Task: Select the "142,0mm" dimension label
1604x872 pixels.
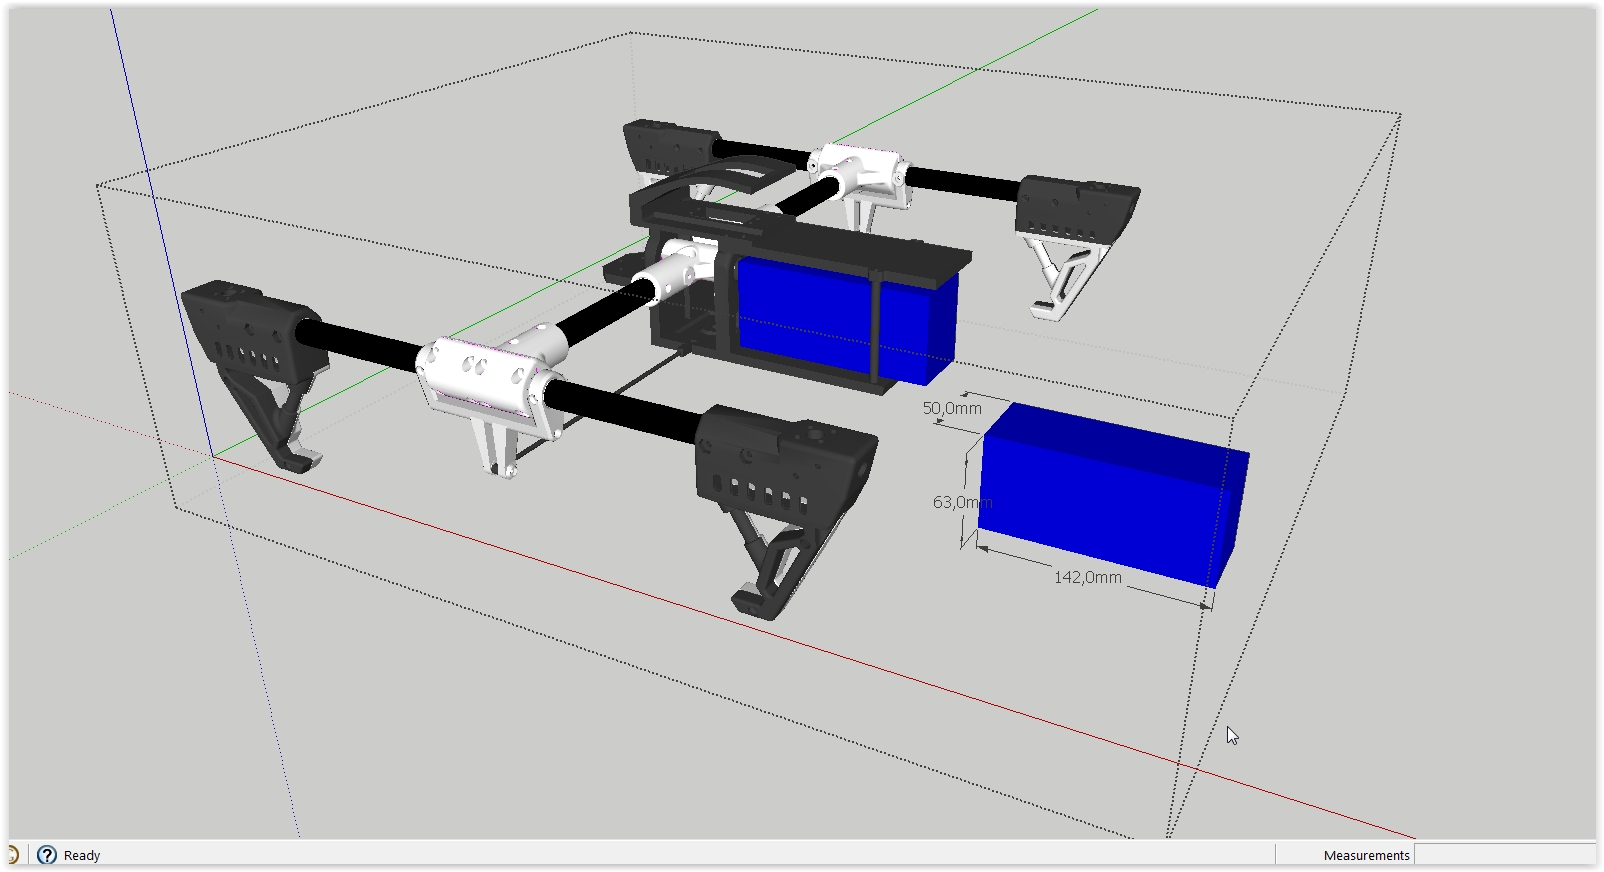Action: point(1088,577)
